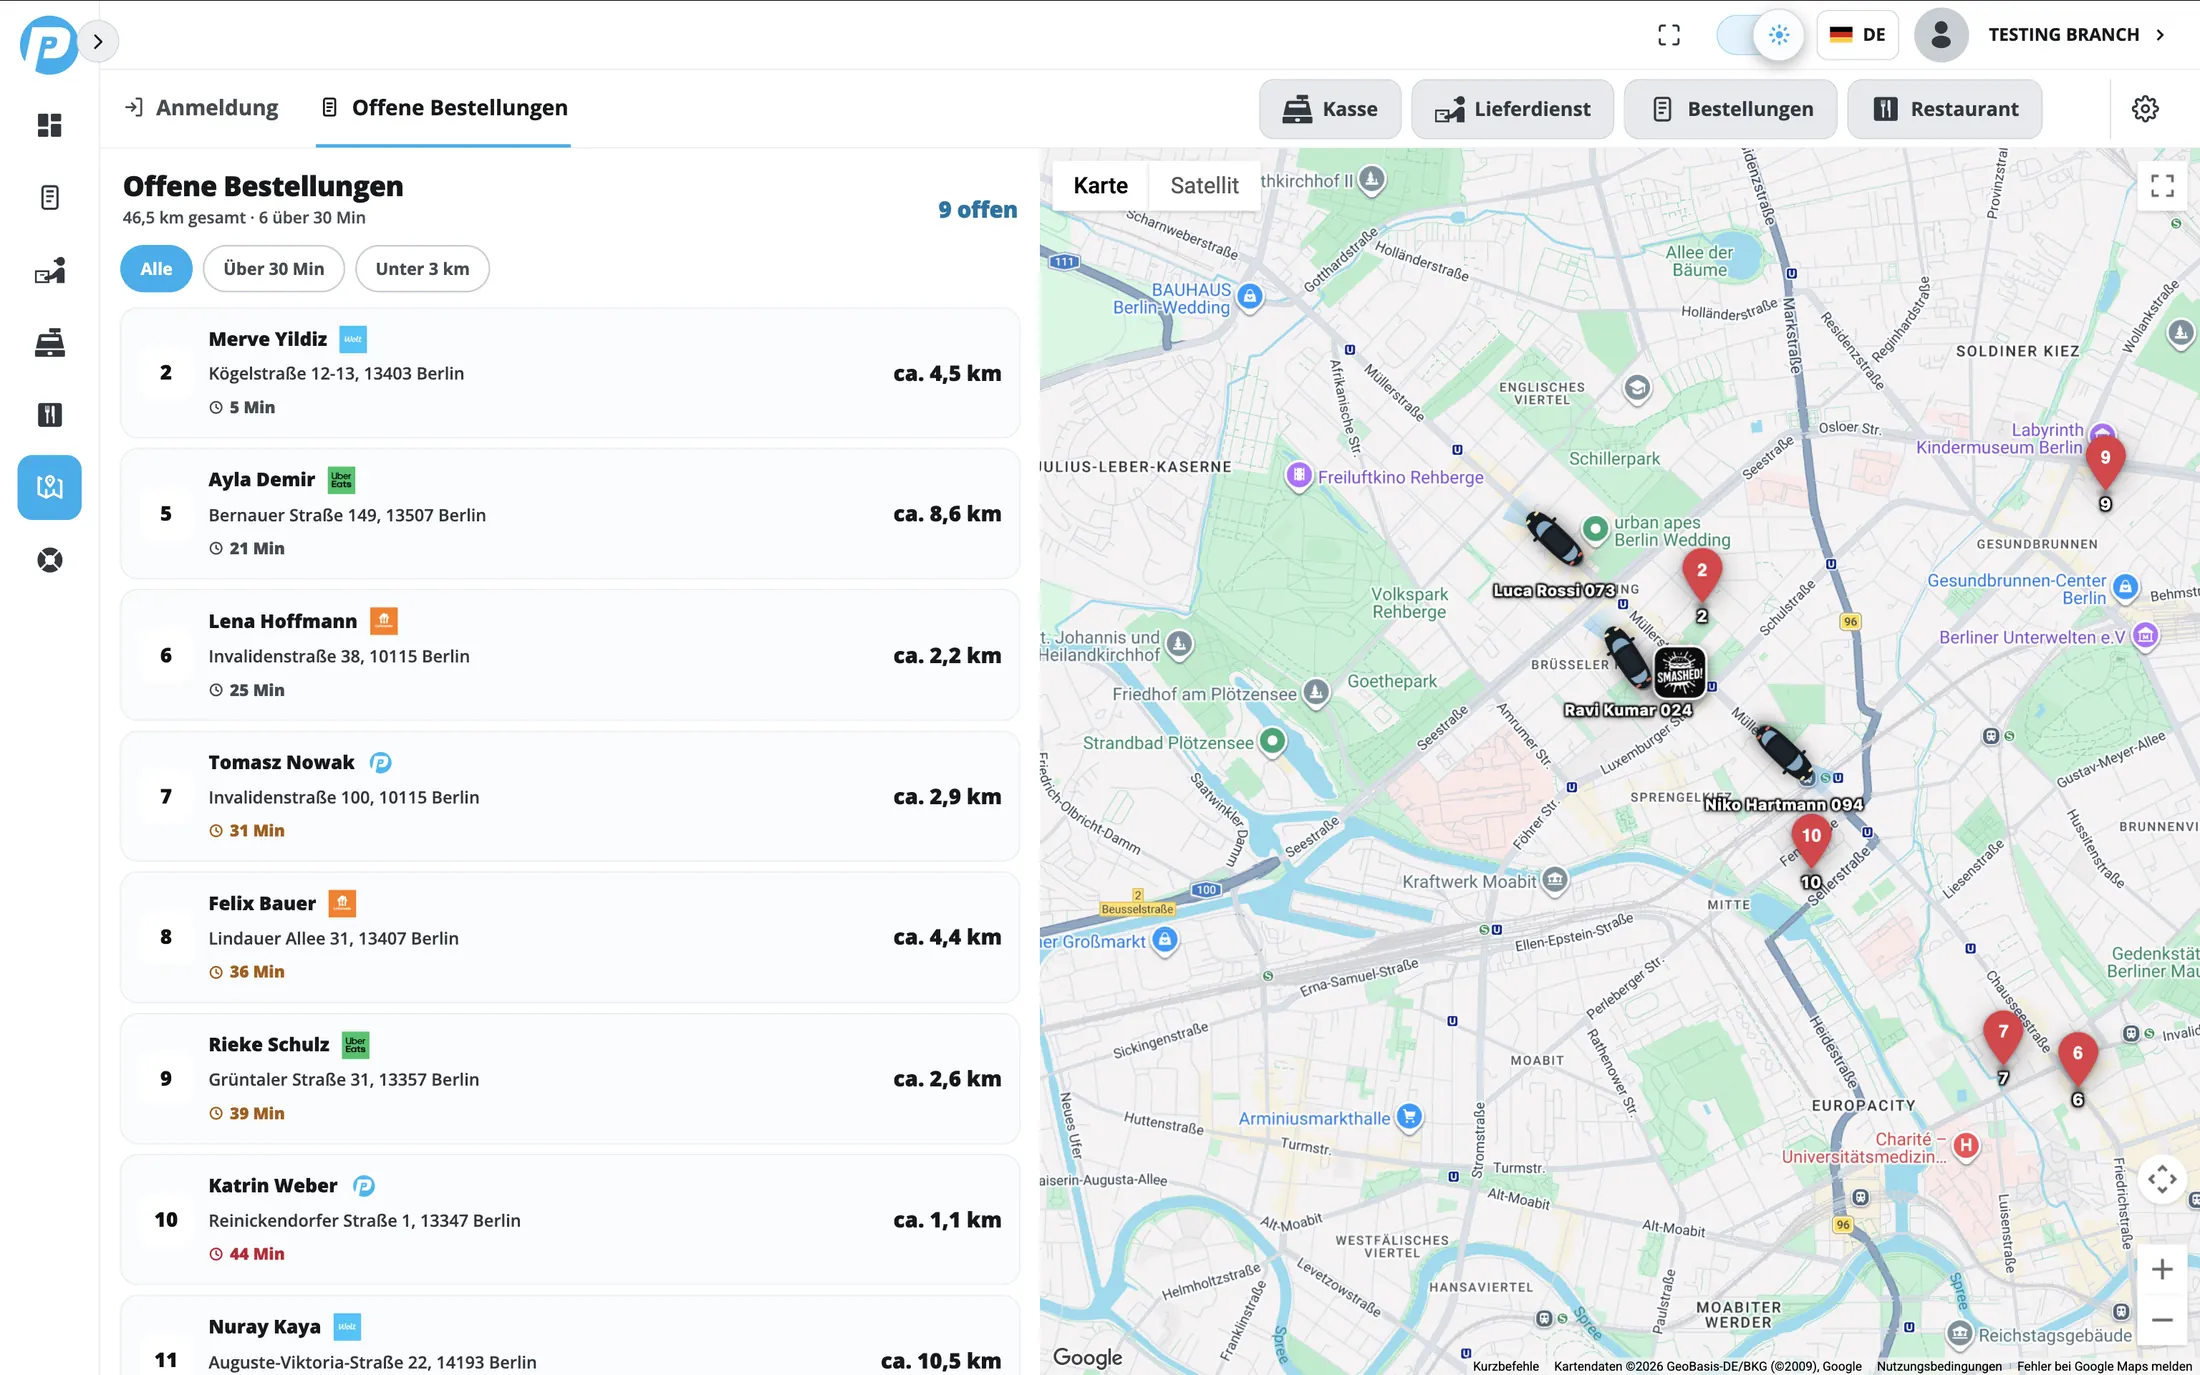Click the user avatar icon
Viewport: 2200px width, 1375px height.
click(x=1941, y=35)
